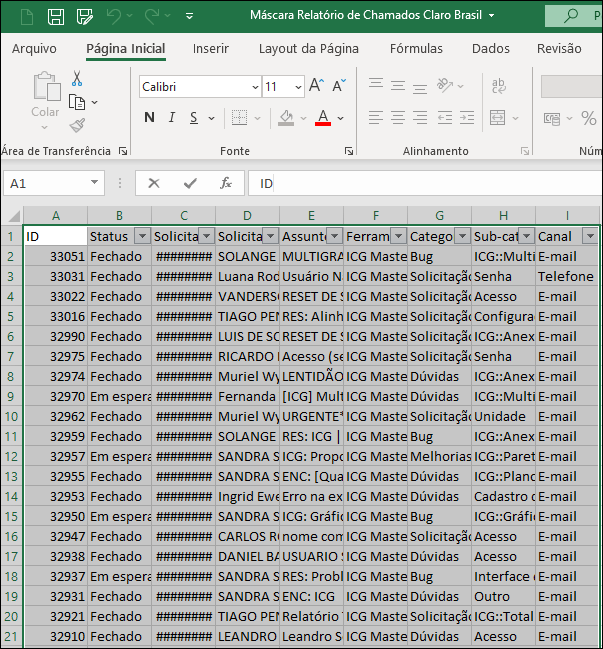Increase indent
The height and width of the screenshot is (649, 603).
[467, 118]
